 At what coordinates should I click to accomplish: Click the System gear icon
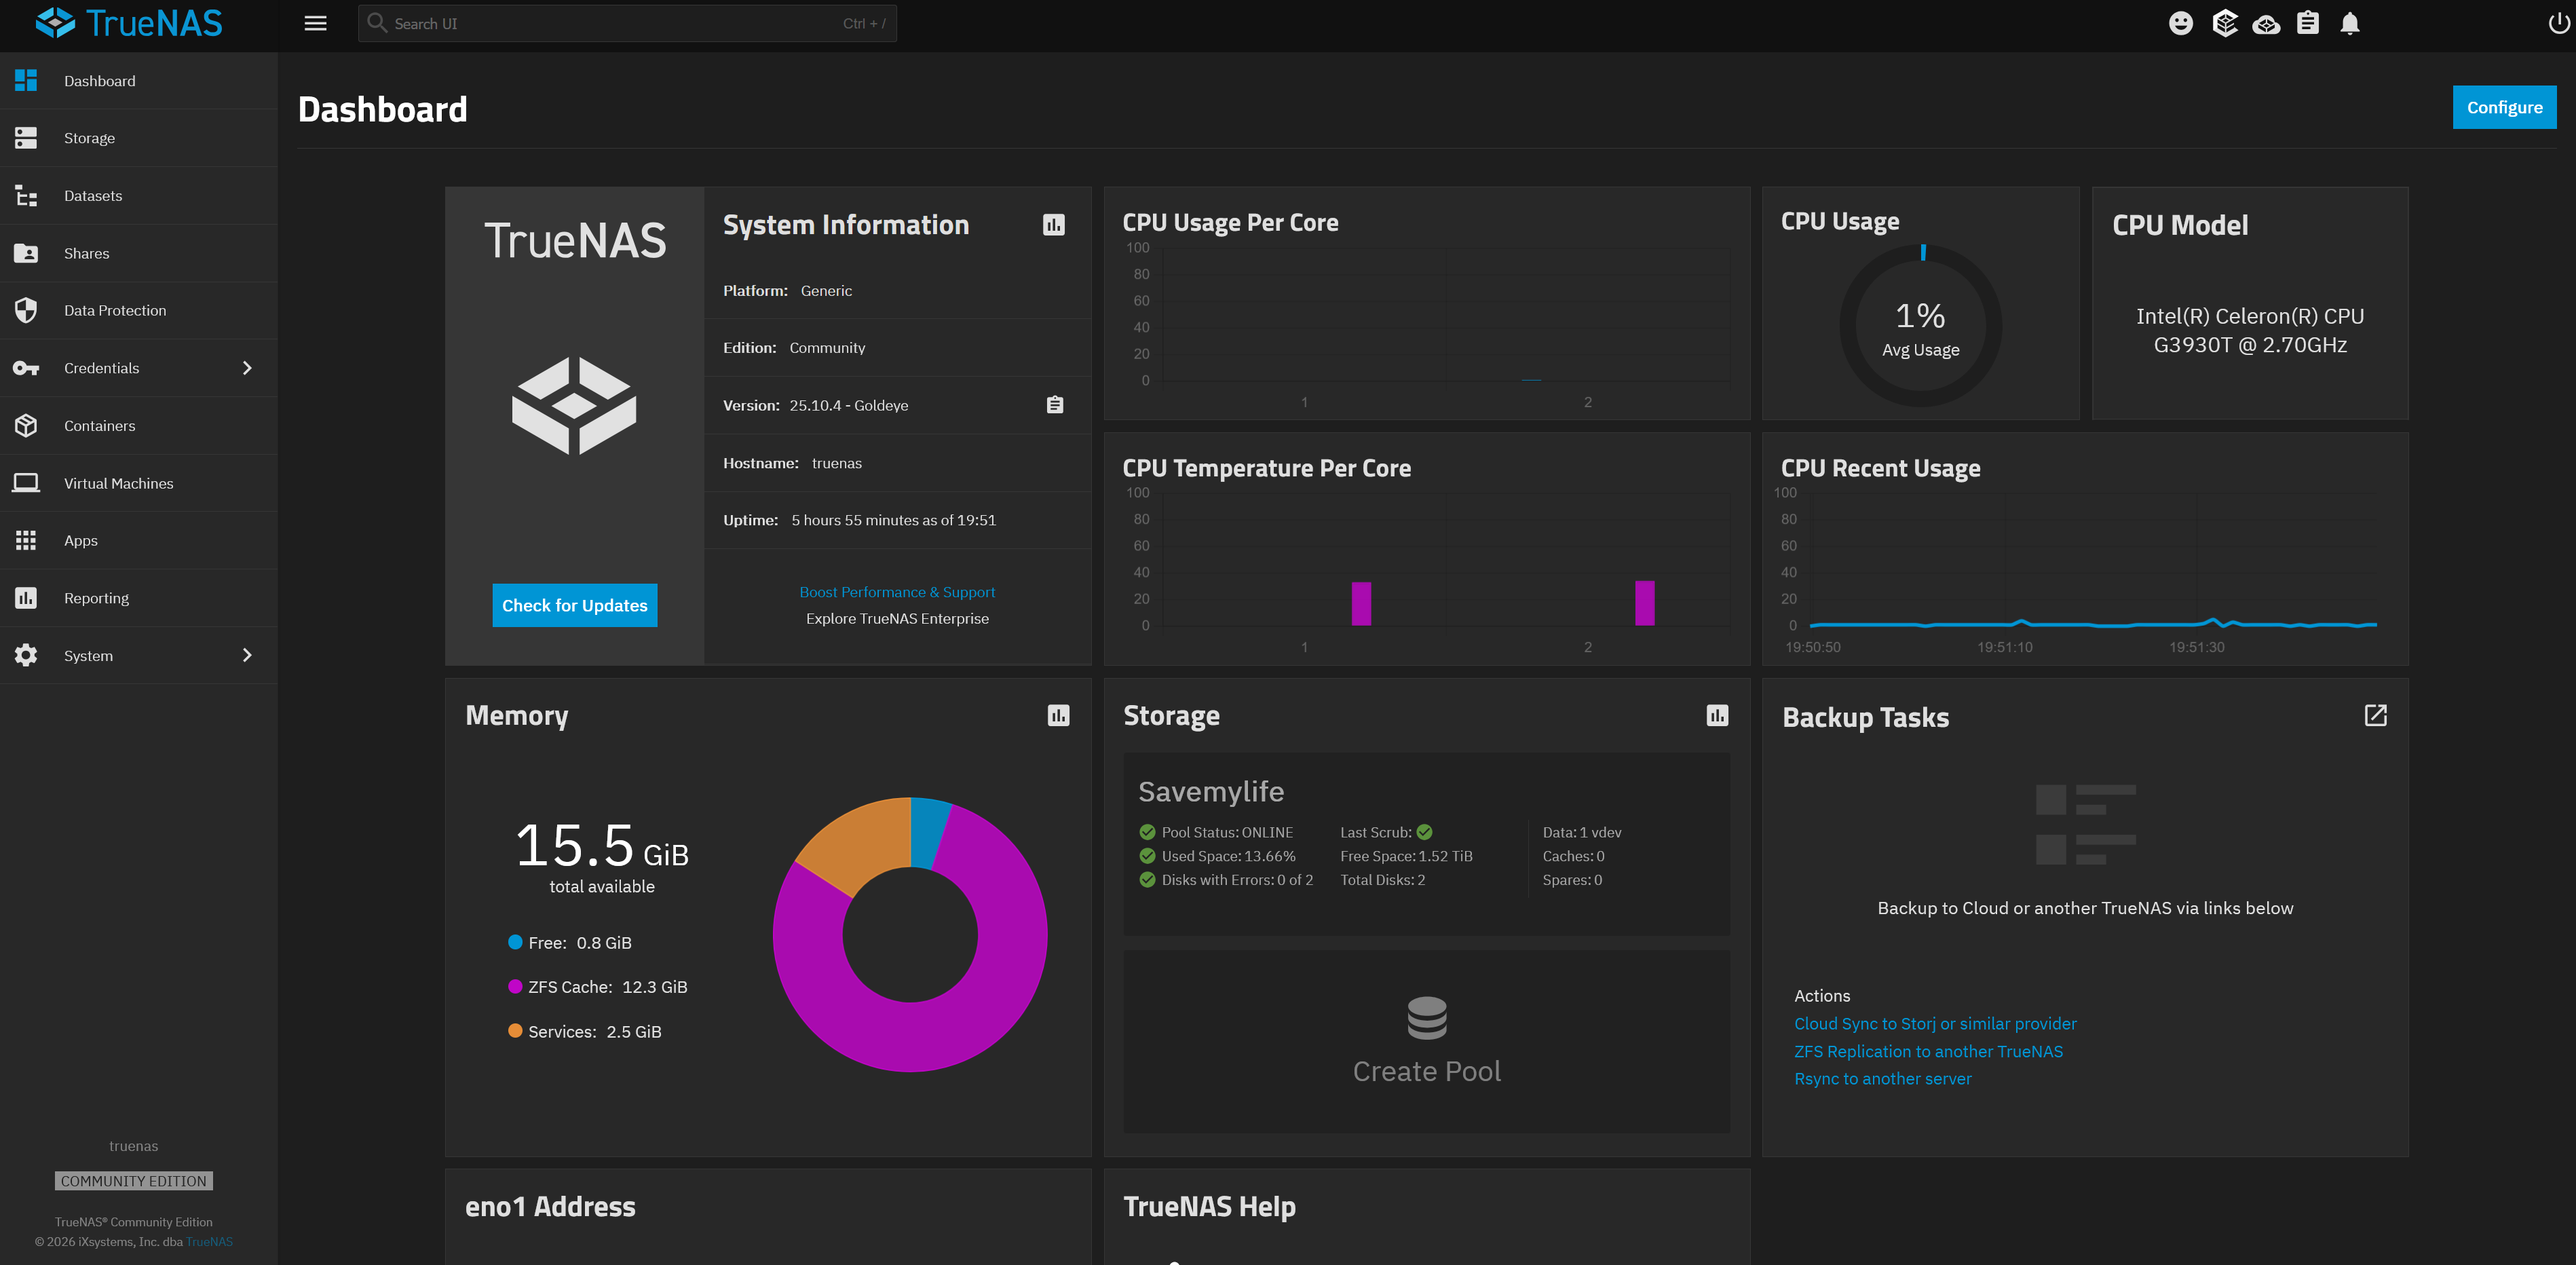pyautogui.click(x=26, y=655)
